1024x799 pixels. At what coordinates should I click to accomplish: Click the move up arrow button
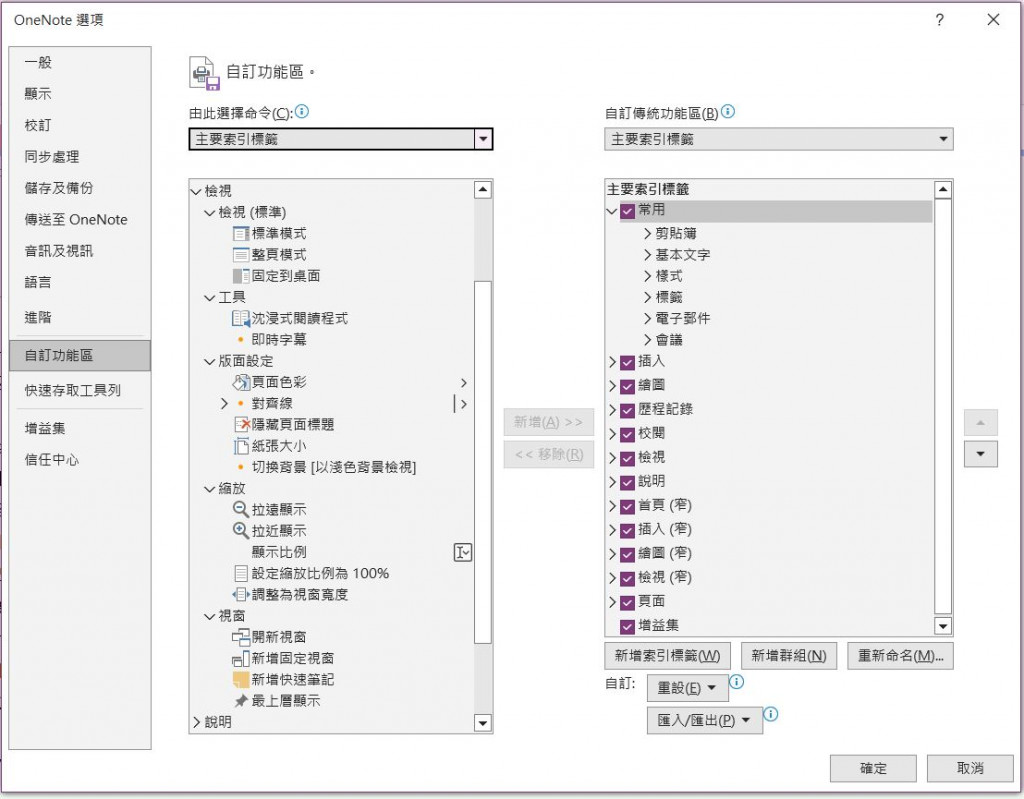[x=980, y=423]
